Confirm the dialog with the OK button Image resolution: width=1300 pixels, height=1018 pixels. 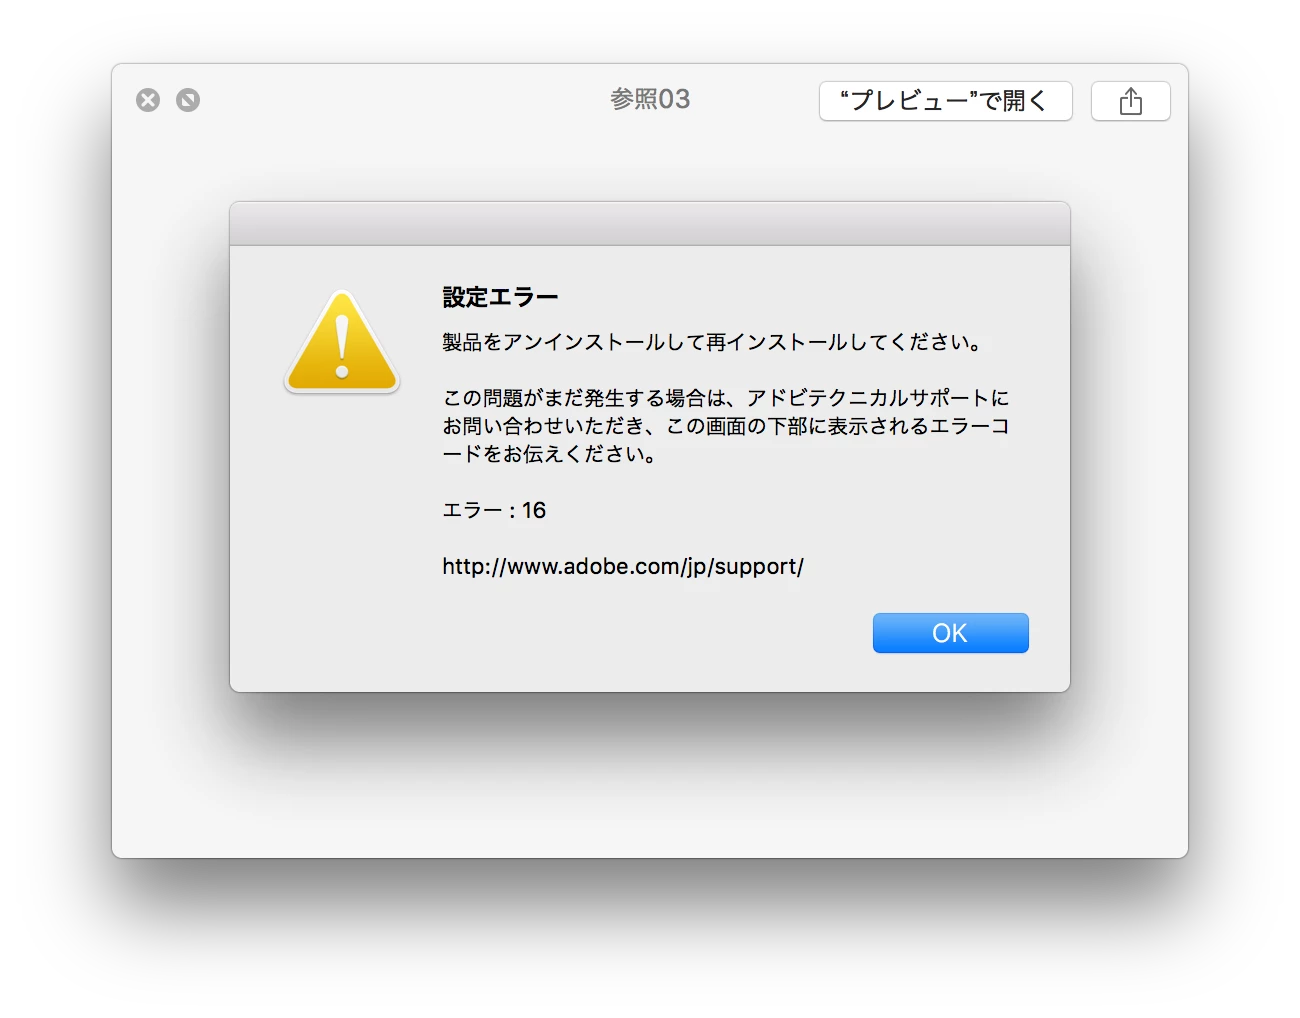950,633
